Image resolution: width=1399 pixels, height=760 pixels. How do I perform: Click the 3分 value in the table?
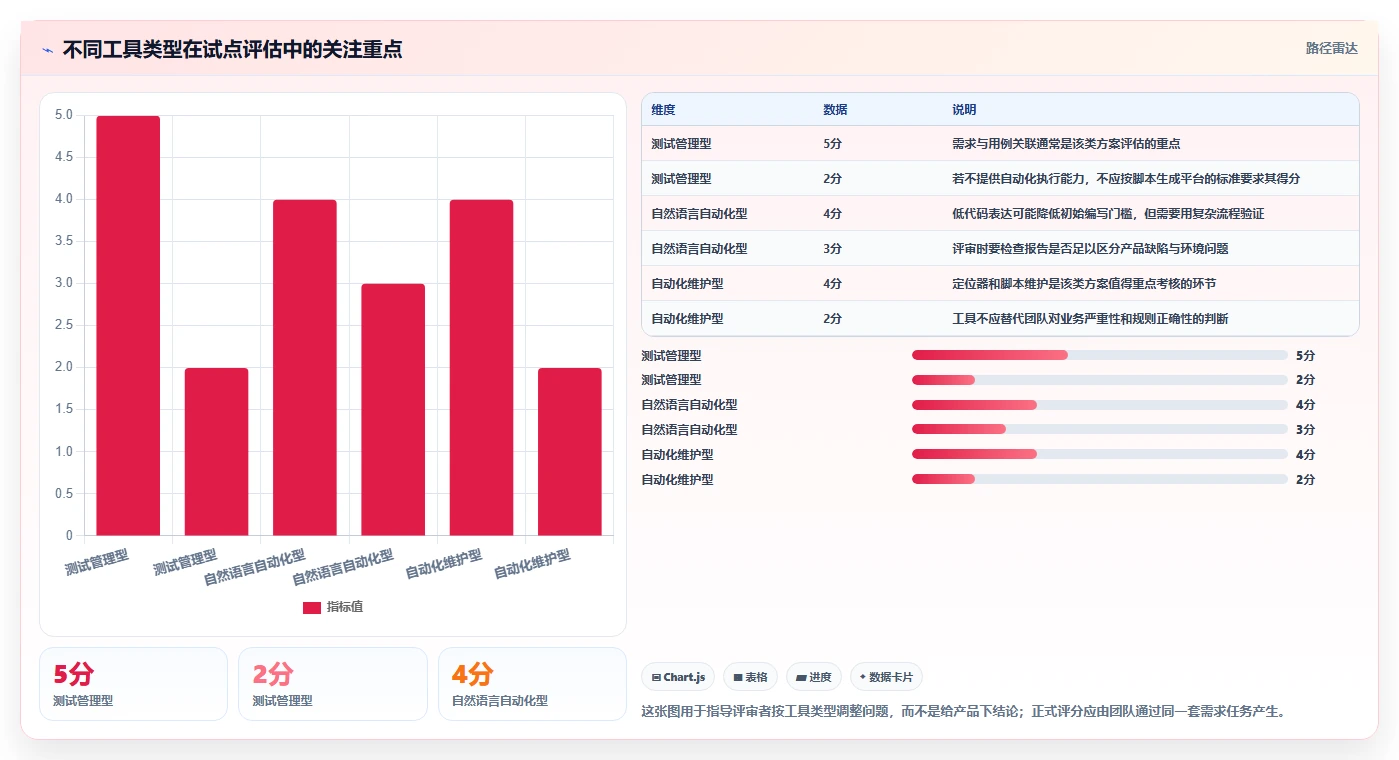[x=832, y=249]
